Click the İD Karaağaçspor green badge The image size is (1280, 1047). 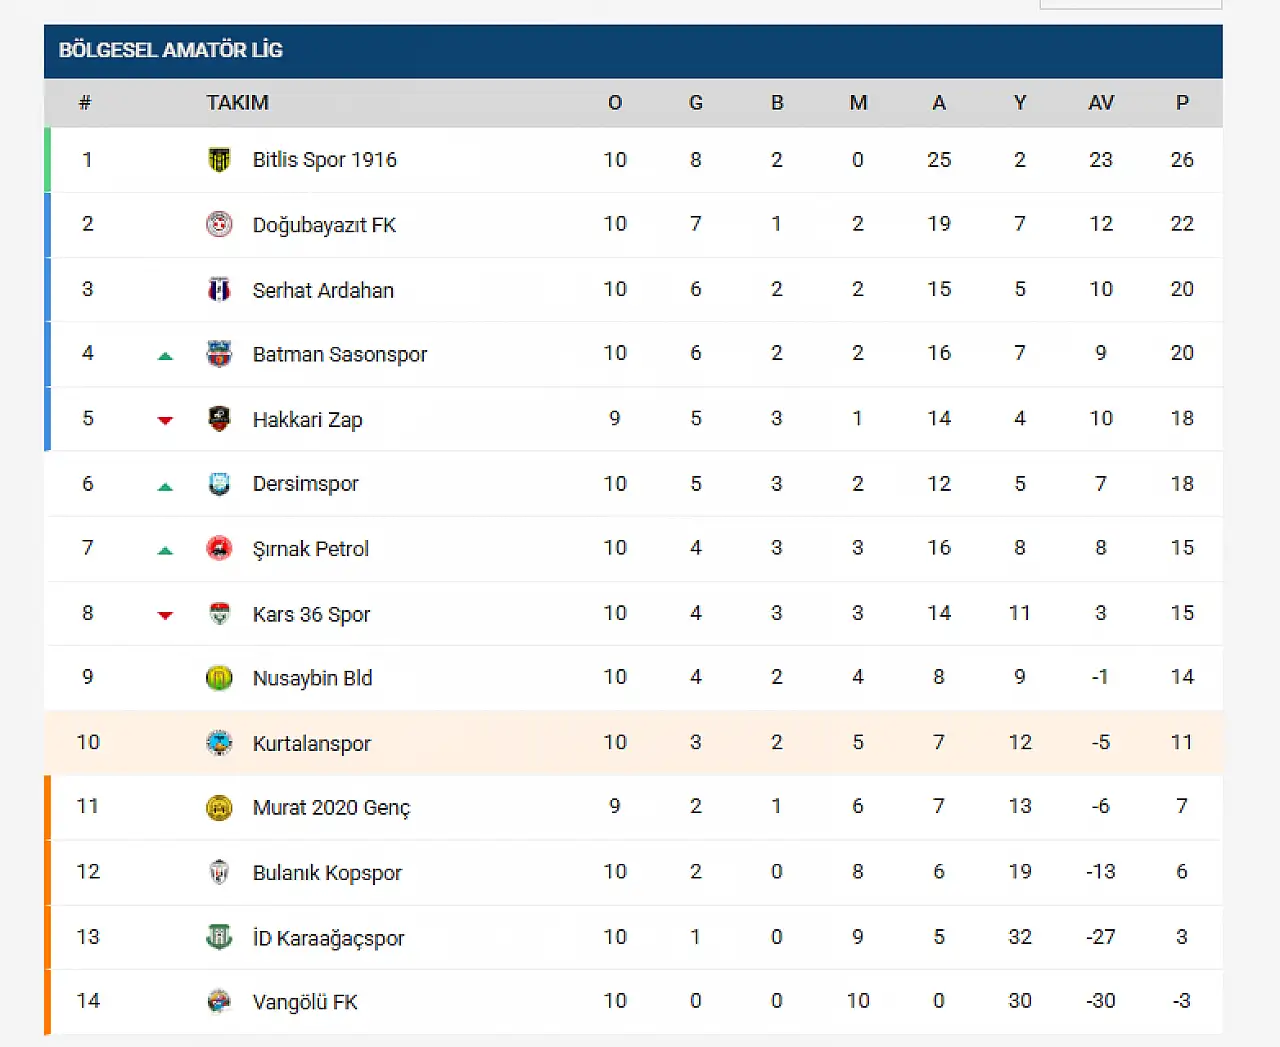coord(219,937)
